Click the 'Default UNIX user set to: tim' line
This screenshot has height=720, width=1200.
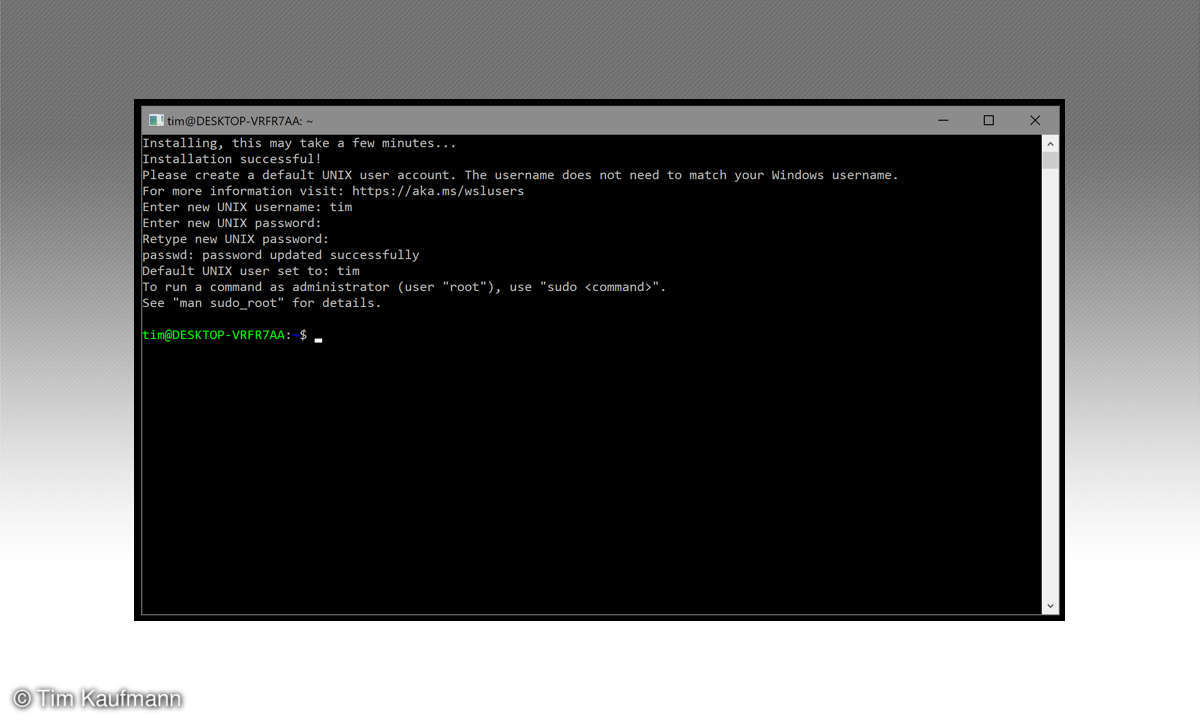point(251,271)
